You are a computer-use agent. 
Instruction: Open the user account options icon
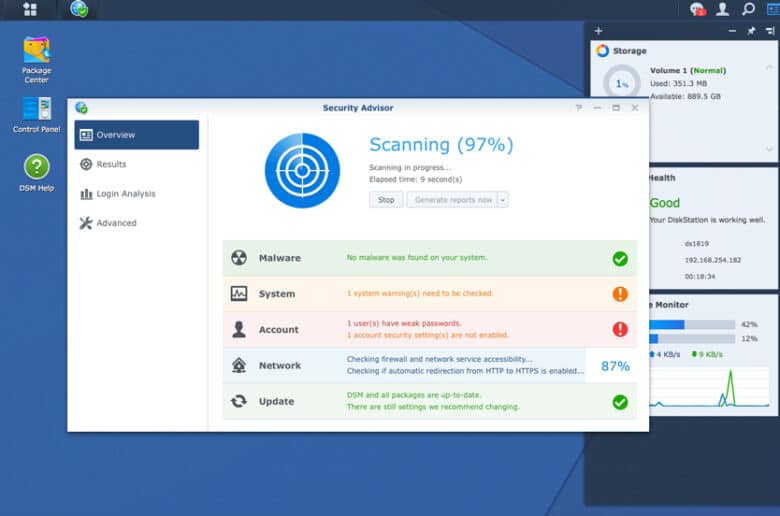pos(722,8)
